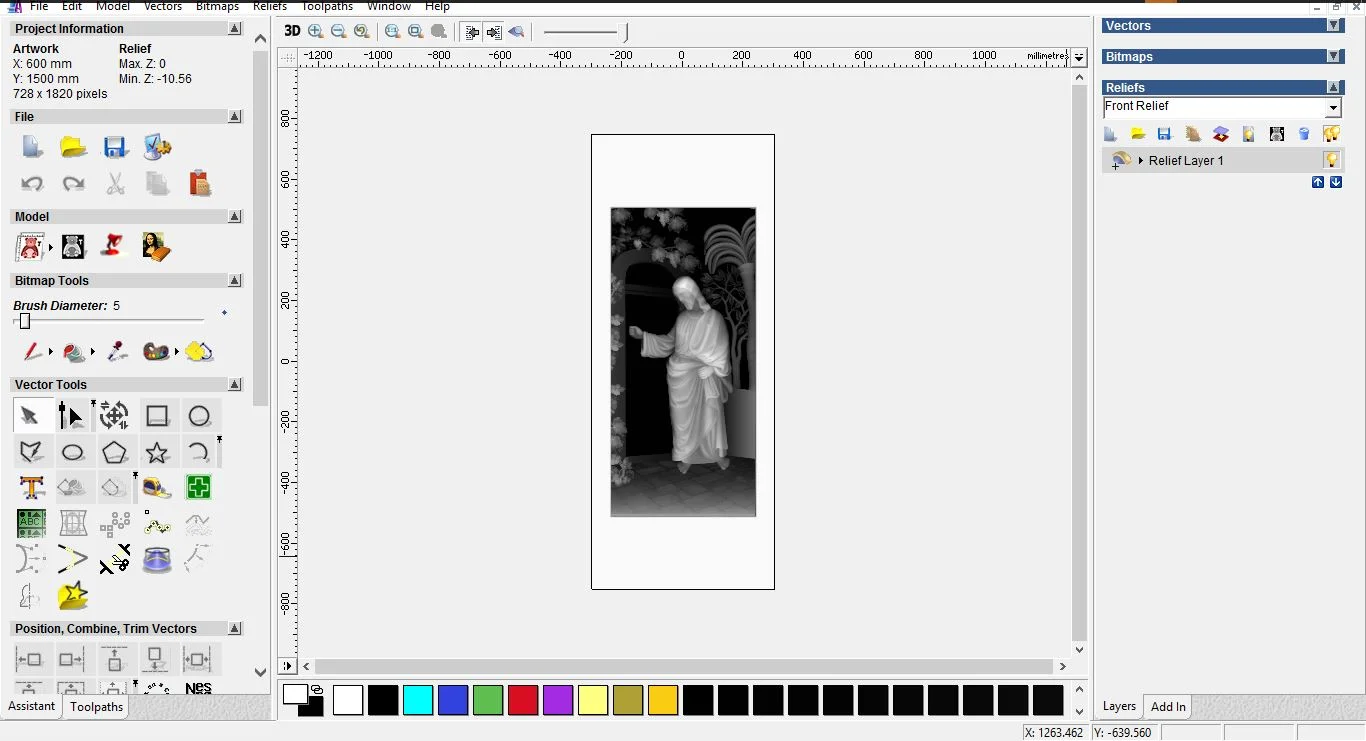
Task: Toggle all relief layers visibility bulbs
Action: click(1331, 134)
